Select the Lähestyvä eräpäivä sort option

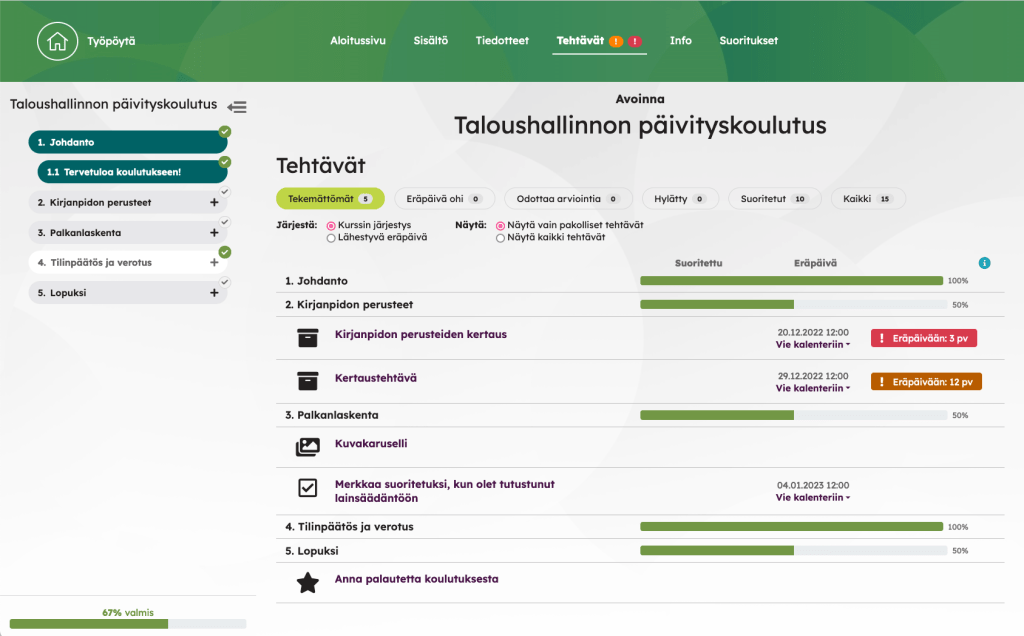coord(331,238)
